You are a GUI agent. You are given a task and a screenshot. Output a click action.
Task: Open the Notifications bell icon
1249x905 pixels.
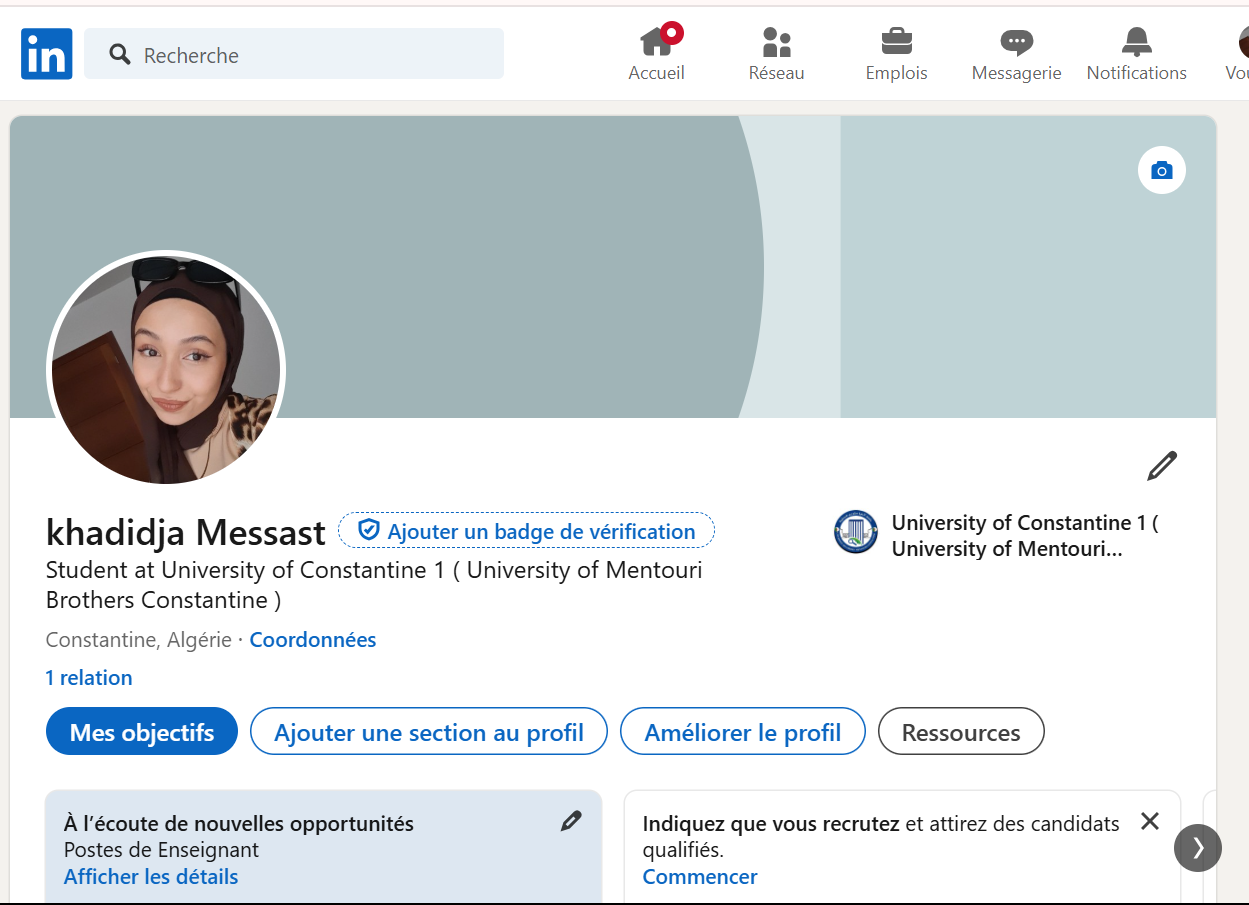[x=1136, y=42]
